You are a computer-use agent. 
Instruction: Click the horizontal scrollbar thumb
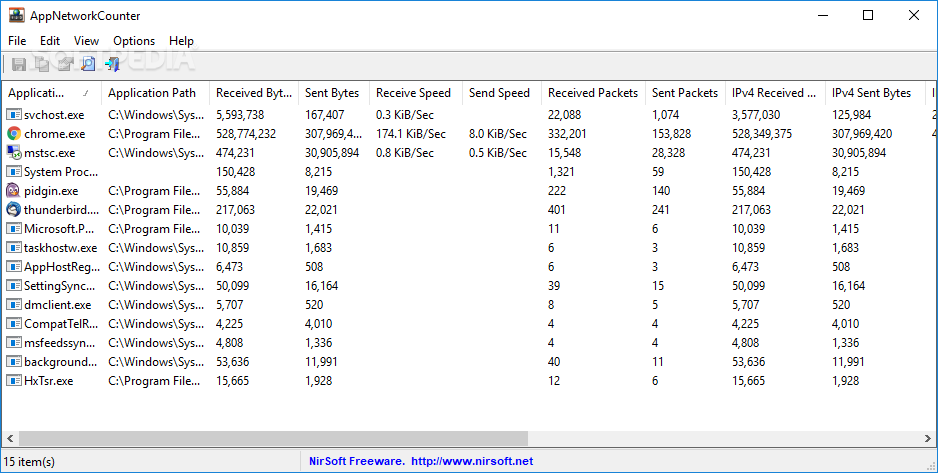pos(273,438)
